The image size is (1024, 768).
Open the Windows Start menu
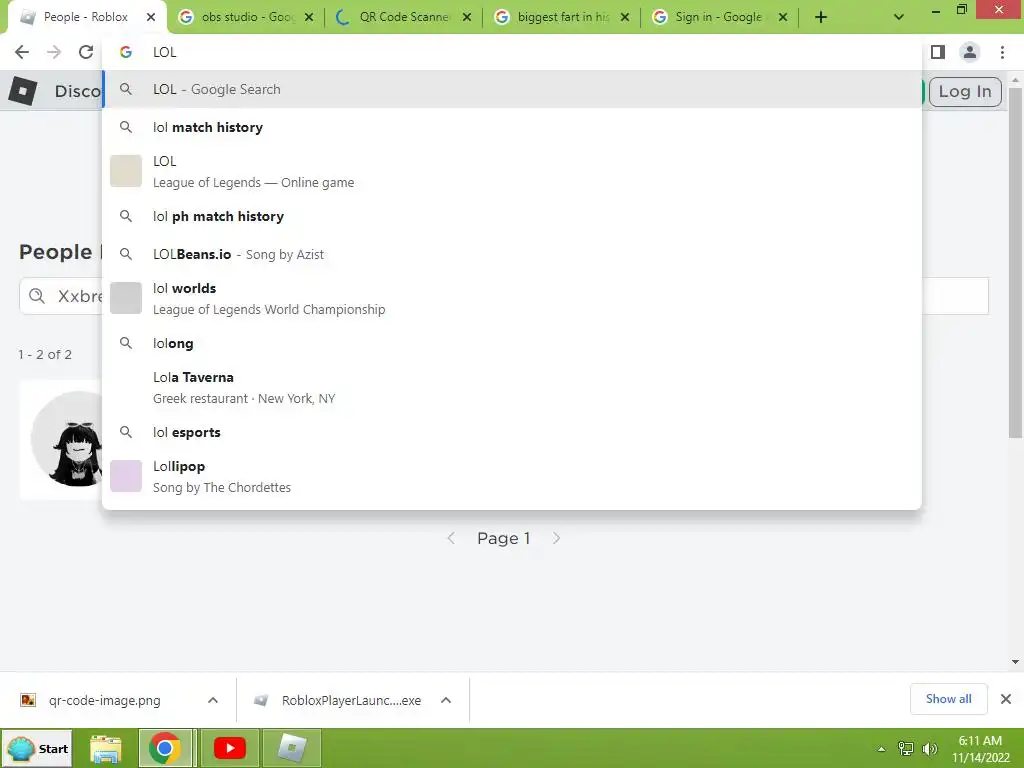coord(37,748)
